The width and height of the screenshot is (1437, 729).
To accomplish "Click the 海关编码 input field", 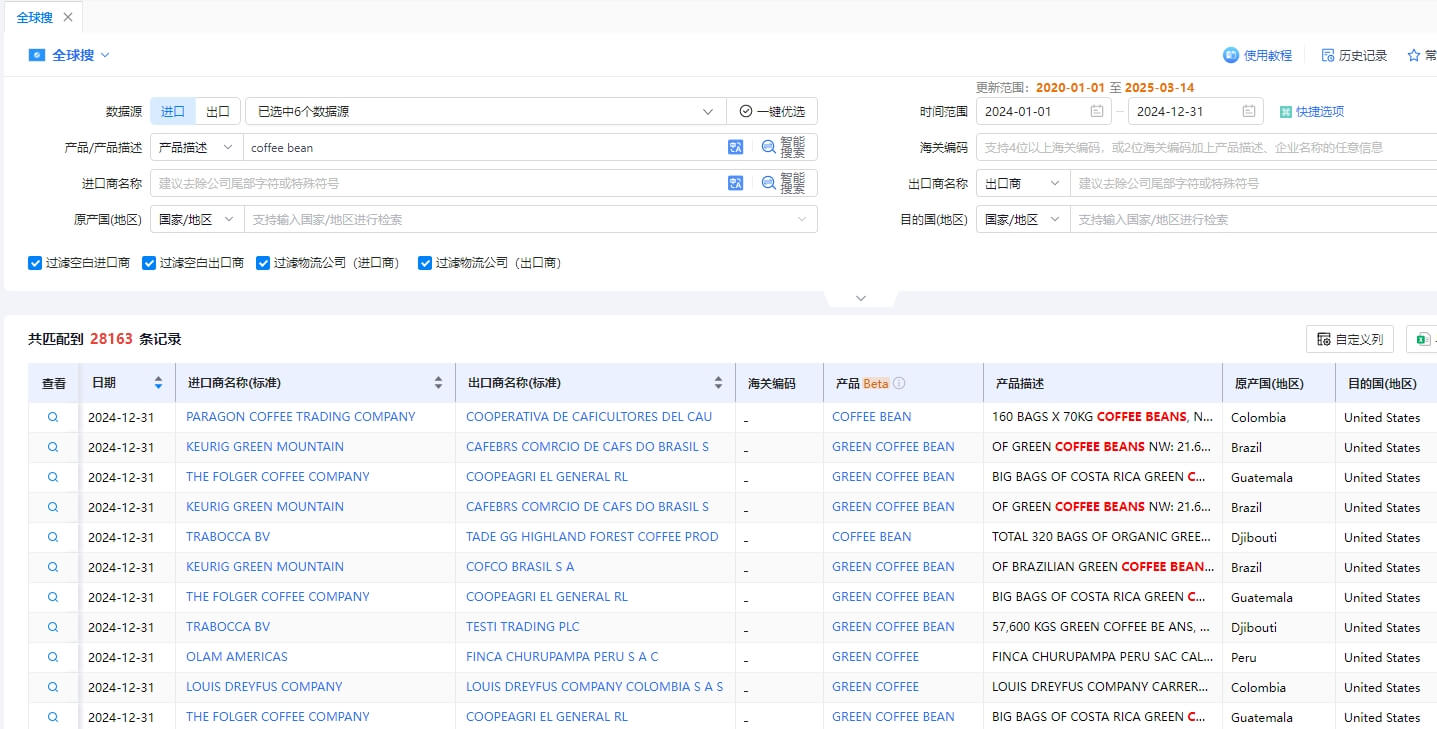I will click(x=1206, y=147).
